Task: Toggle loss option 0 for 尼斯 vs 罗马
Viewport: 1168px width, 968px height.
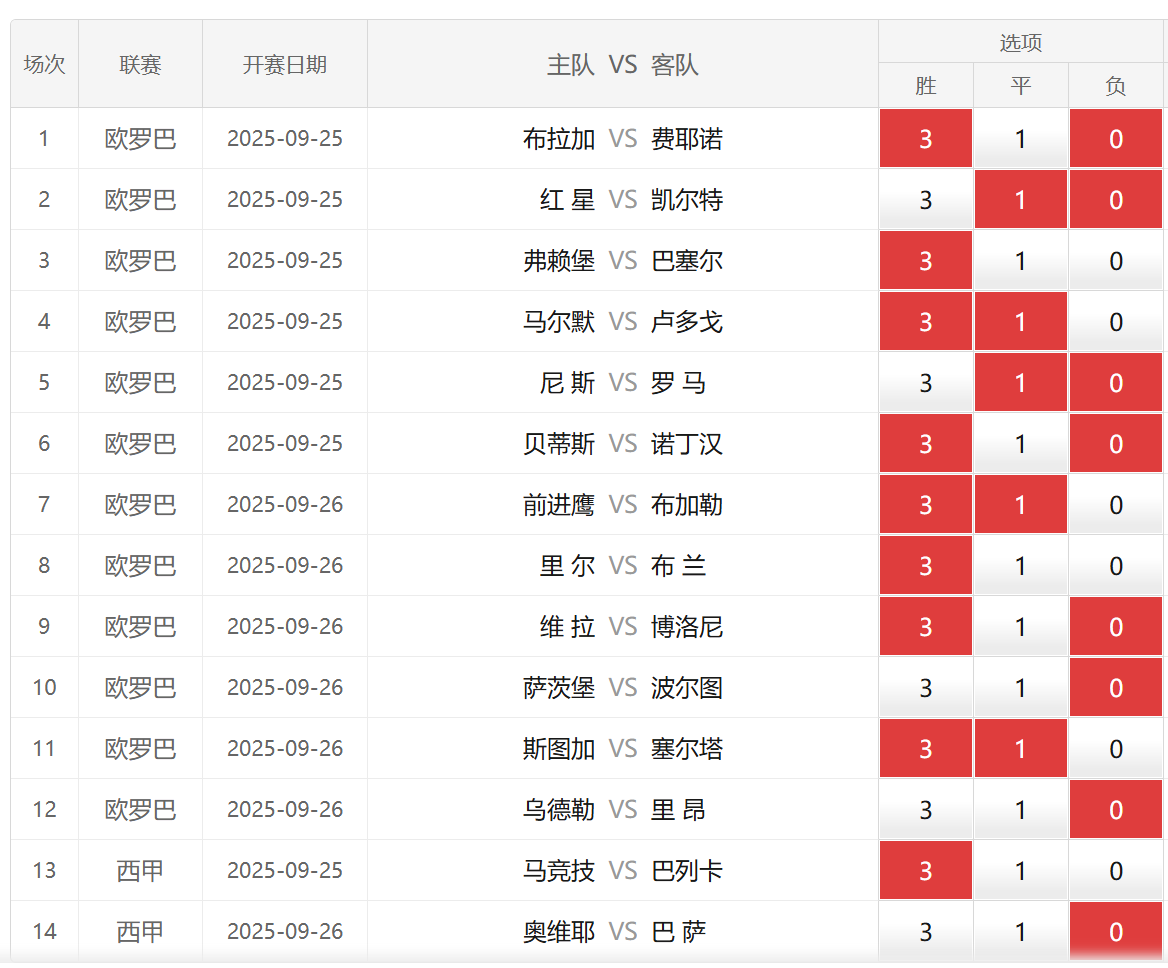Action: (x=1115, y=383)
